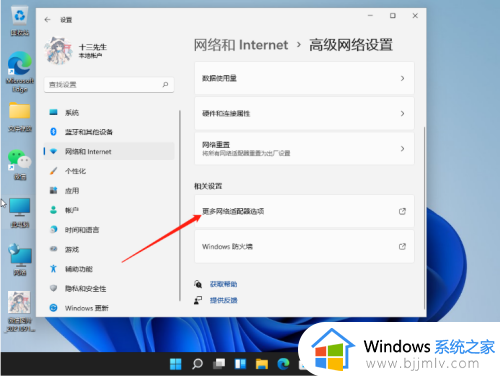The height and width of the screenshot is (377, 500).
Task: Click the 个性化 paintbrush icon
Action: pos(53,171)
